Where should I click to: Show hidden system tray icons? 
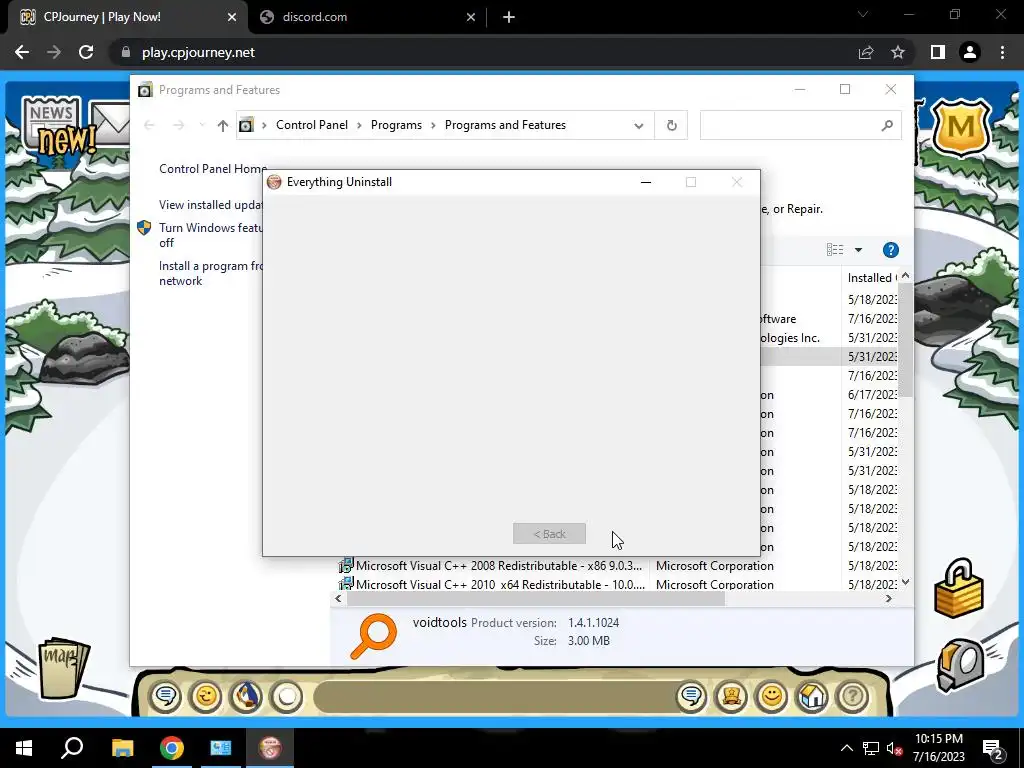[846, 748]
